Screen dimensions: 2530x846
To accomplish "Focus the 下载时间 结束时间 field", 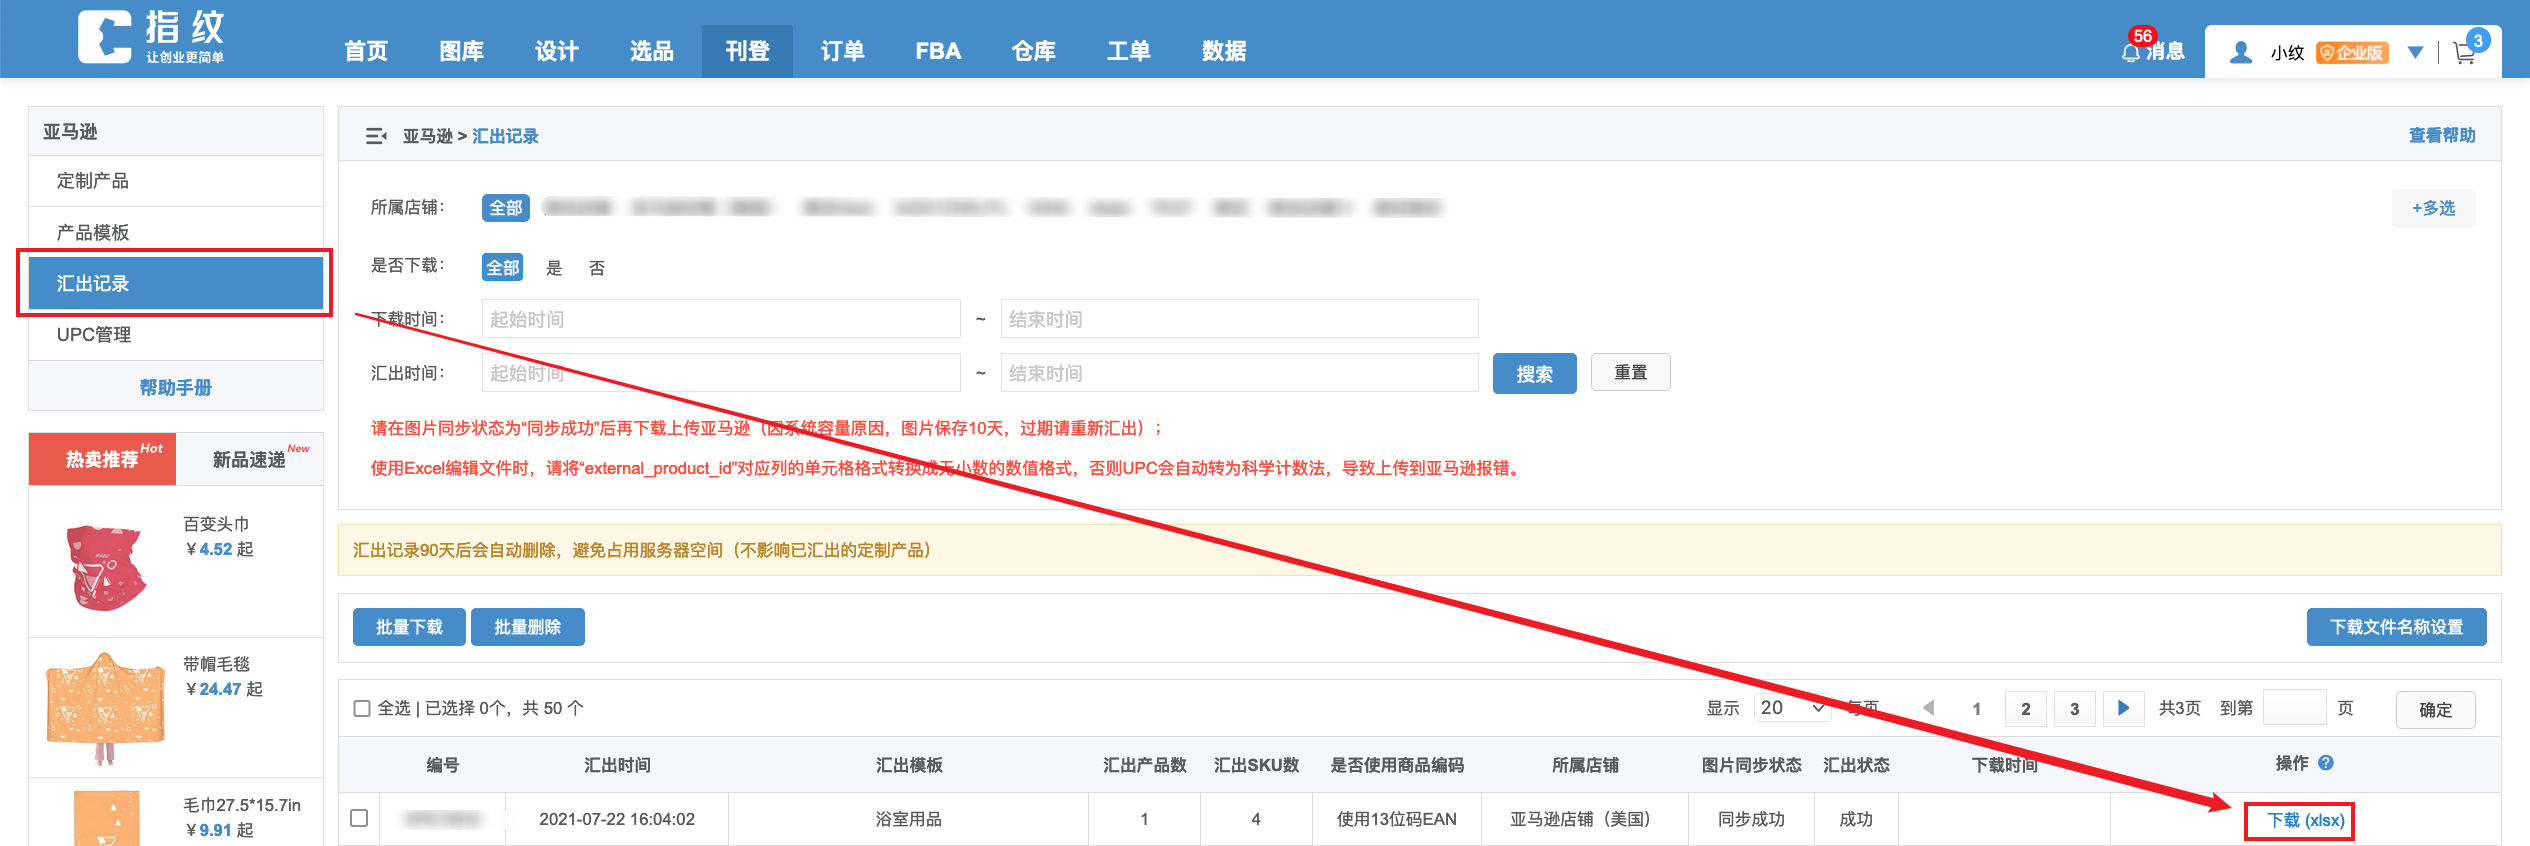I will tap(1240, 319).
